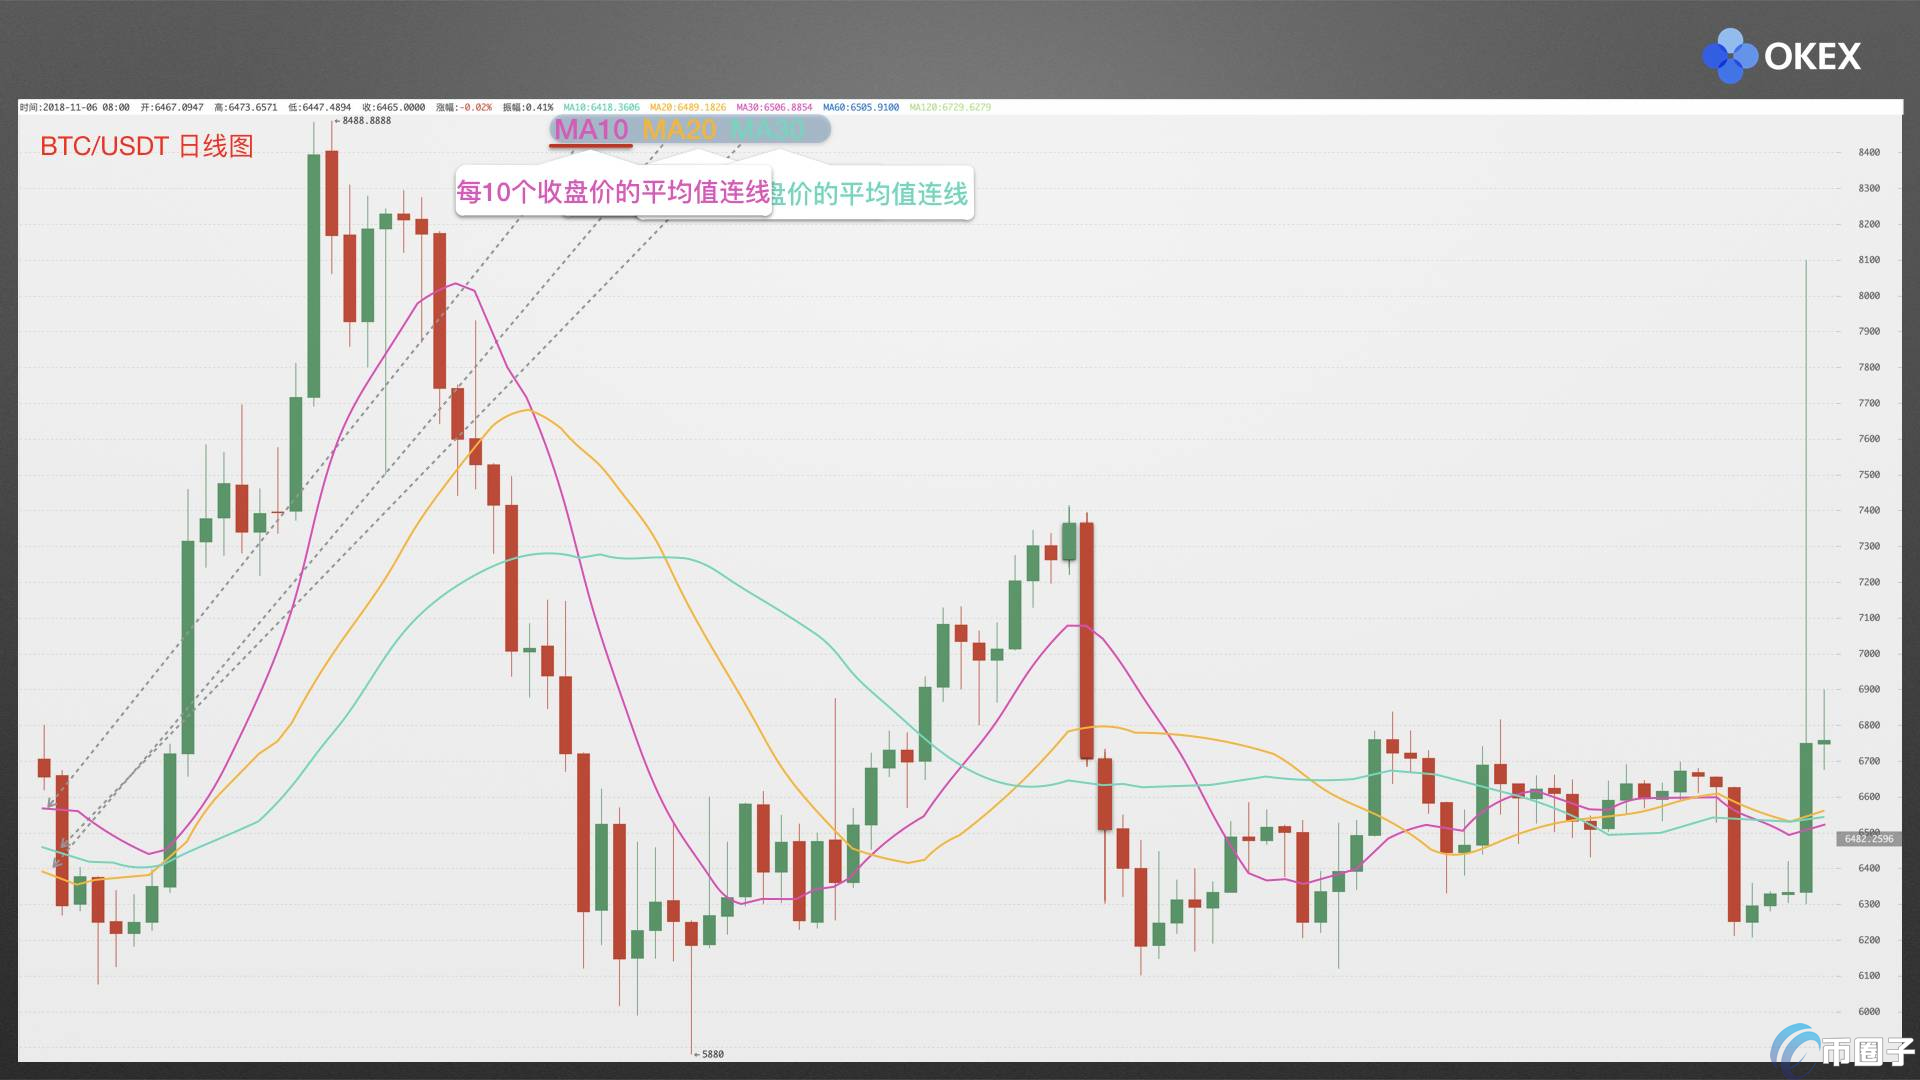Click the amplitude value 0.41%
The height and width of the screenshot is (1080, 1920).
[x=539, y=107]
